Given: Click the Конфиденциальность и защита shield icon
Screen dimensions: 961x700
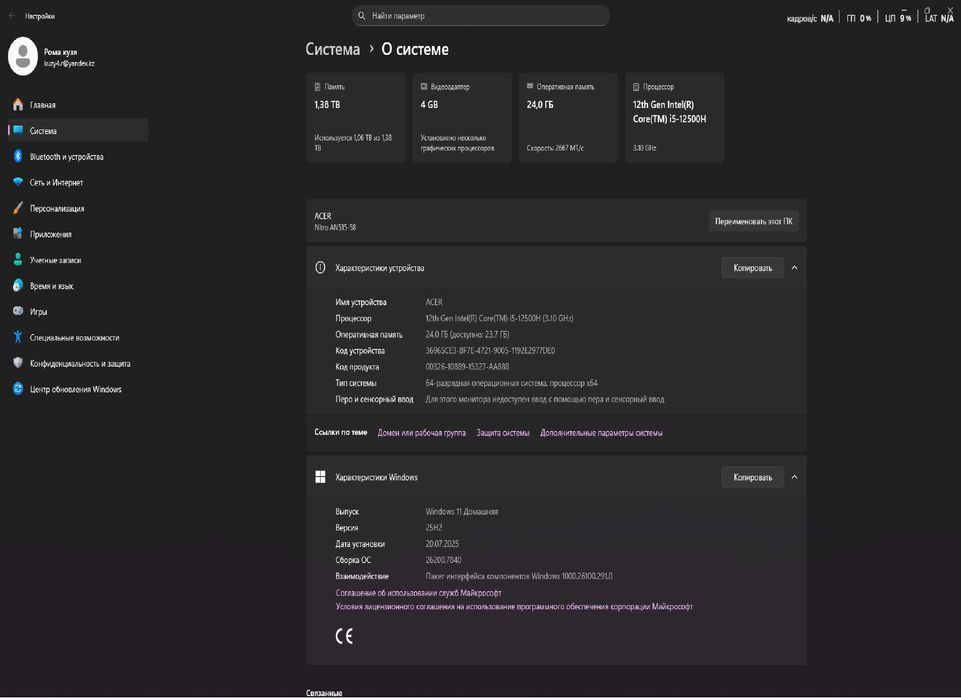Looking at the screenshot, I should (18, 363).
